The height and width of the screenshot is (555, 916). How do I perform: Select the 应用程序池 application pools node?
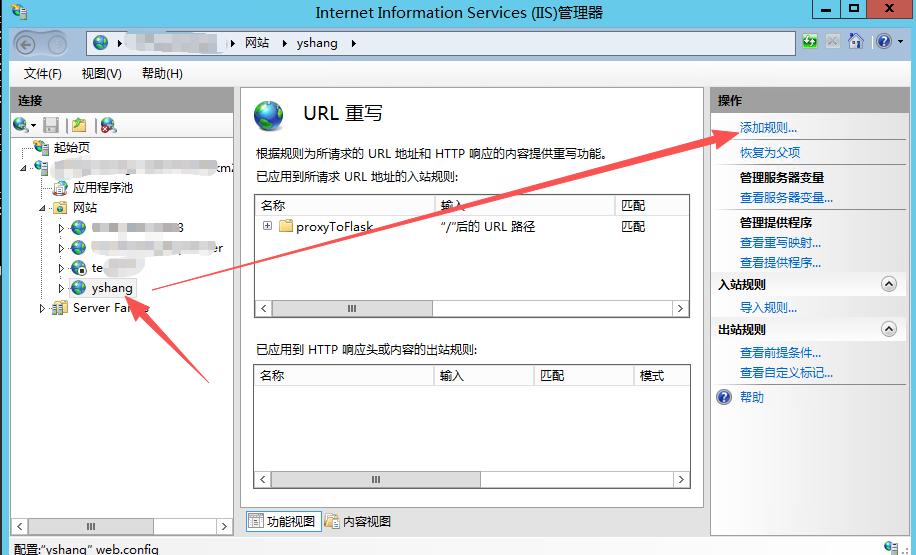point(103,188)
